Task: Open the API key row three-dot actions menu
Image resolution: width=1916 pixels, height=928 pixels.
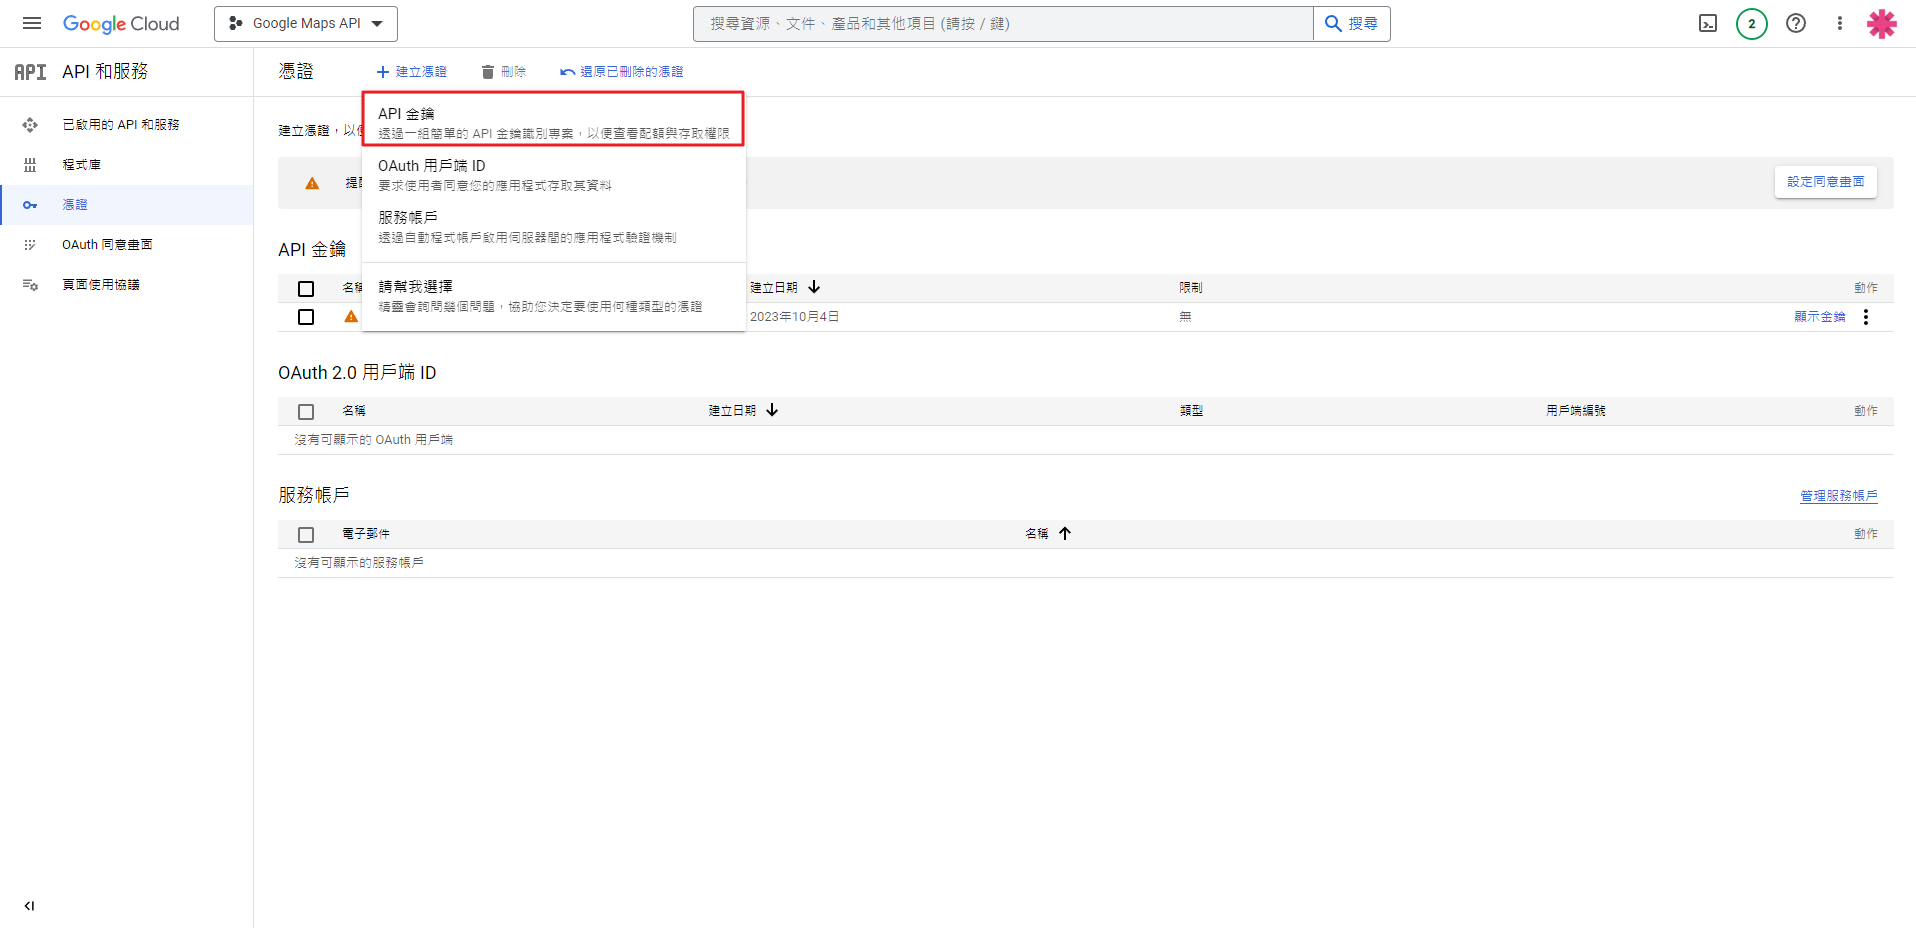Action: 1865,317
